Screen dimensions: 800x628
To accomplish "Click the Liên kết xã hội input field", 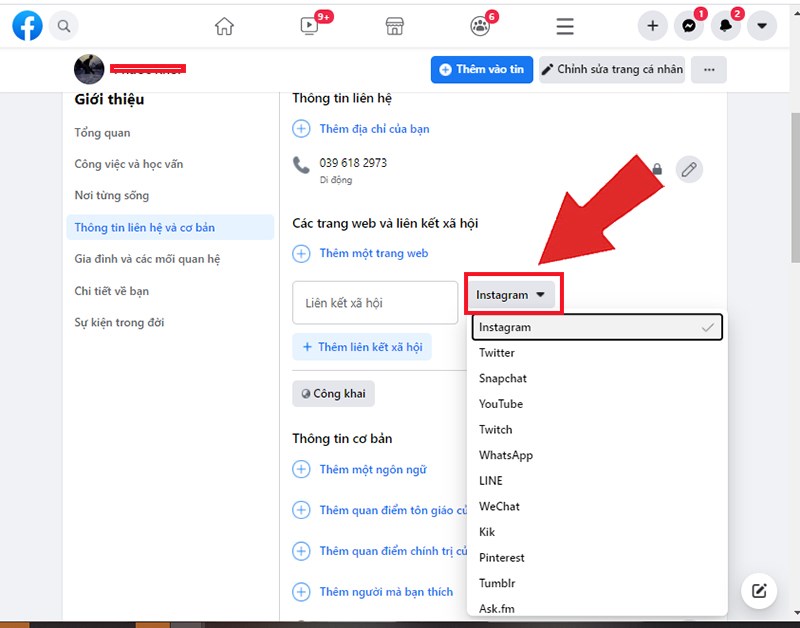I will 375,303.
